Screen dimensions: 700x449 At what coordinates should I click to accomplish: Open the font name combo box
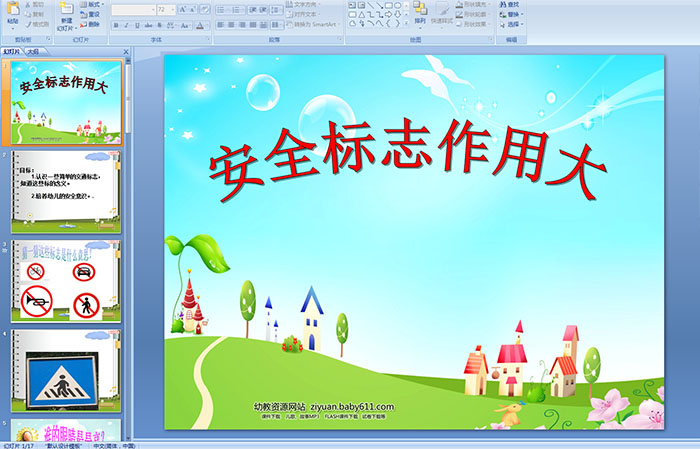click(133, 10)
